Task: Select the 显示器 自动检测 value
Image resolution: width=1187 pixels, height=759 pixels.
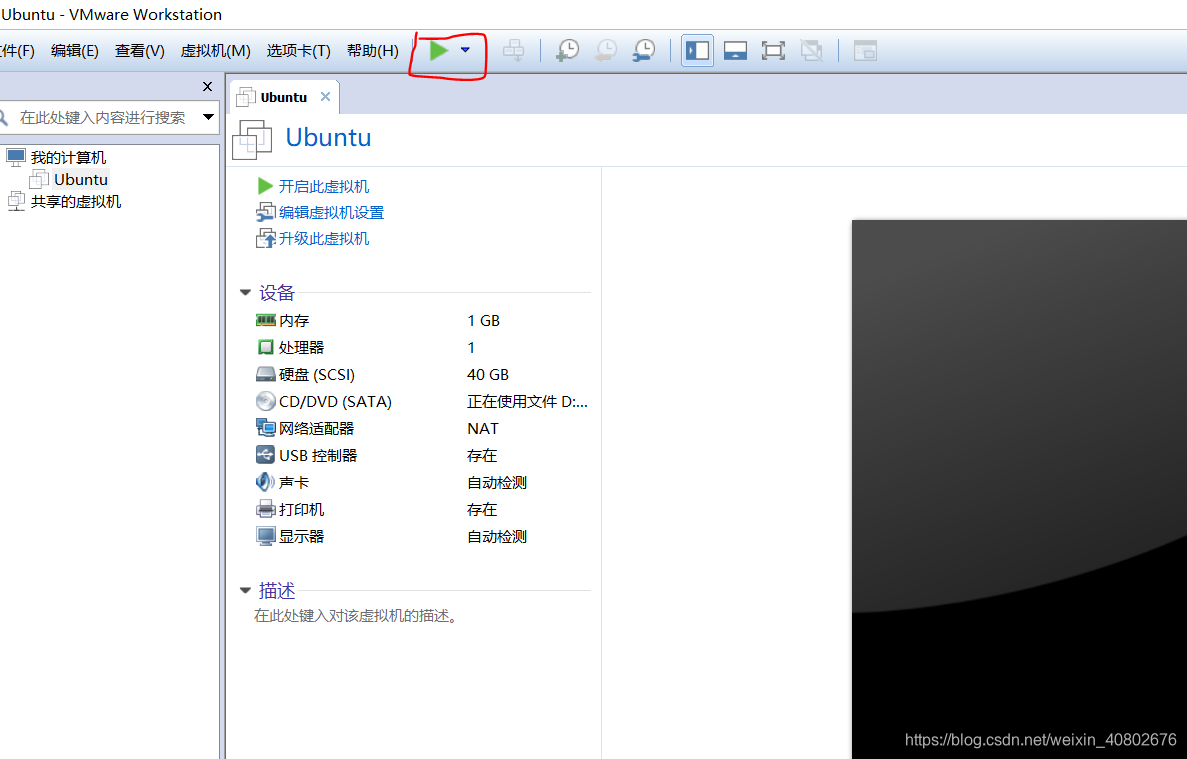Action: tap(497, 537)
